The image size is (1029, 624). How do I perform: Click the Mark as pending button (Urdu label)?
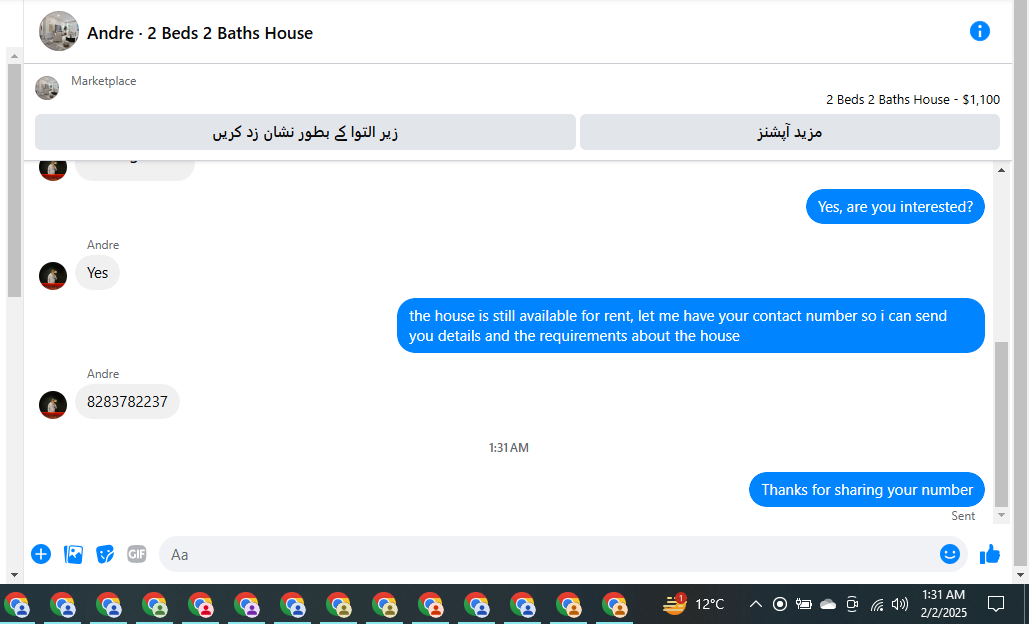click(305, 132)
